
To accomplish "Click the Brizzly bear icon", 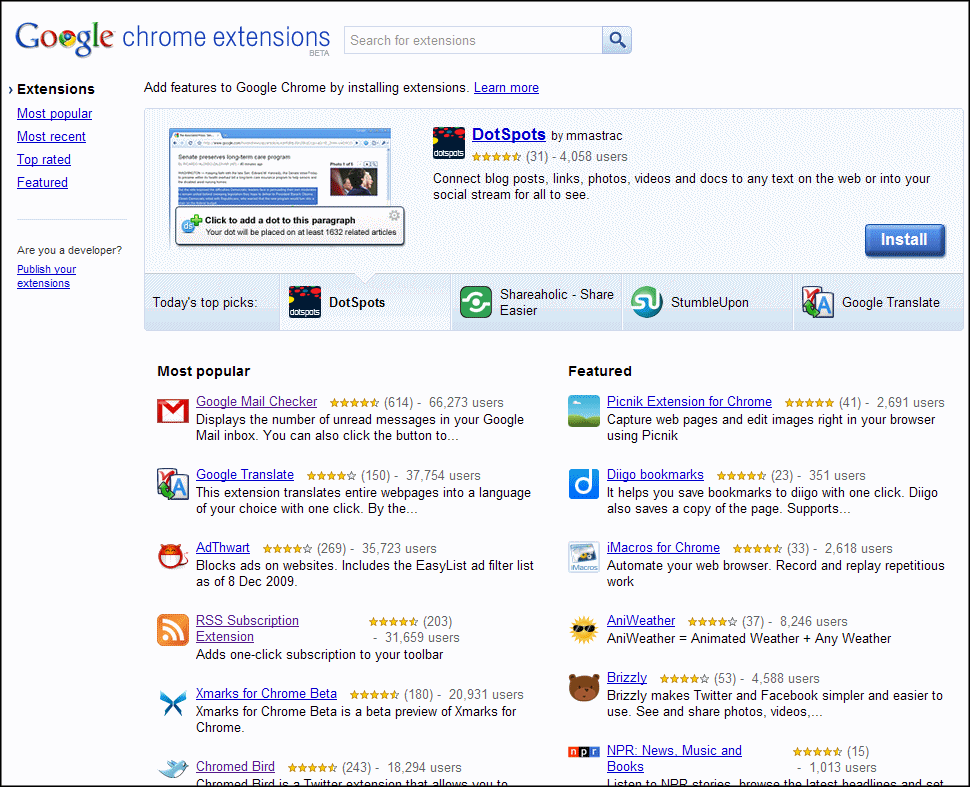I will pos(584,687).
